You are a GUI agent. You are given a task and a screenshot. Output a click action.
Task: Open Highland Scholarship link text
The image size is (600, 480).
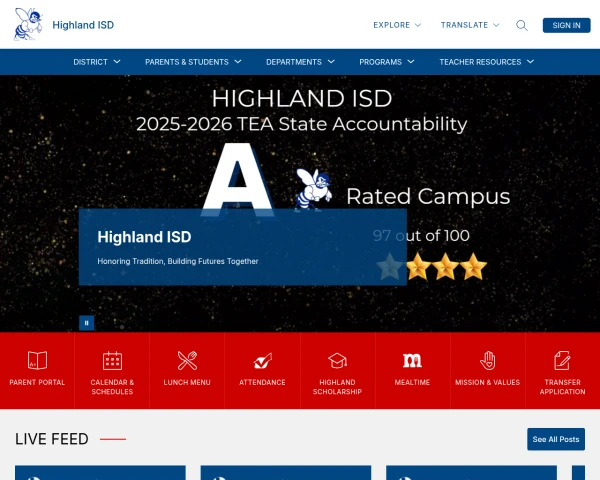tap(337, 387)
